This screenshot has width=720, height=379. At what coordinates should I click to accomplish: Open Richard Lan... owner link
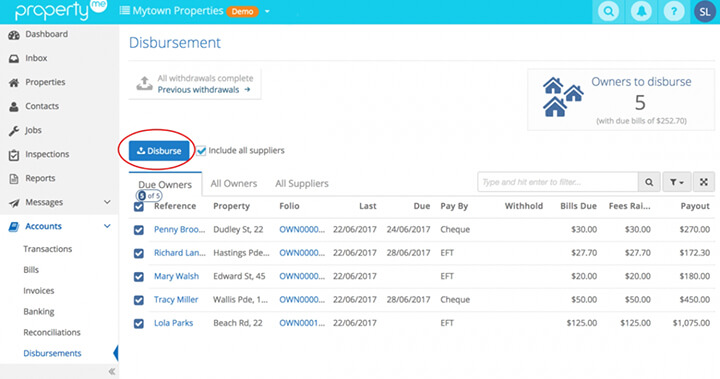point(180,253)
